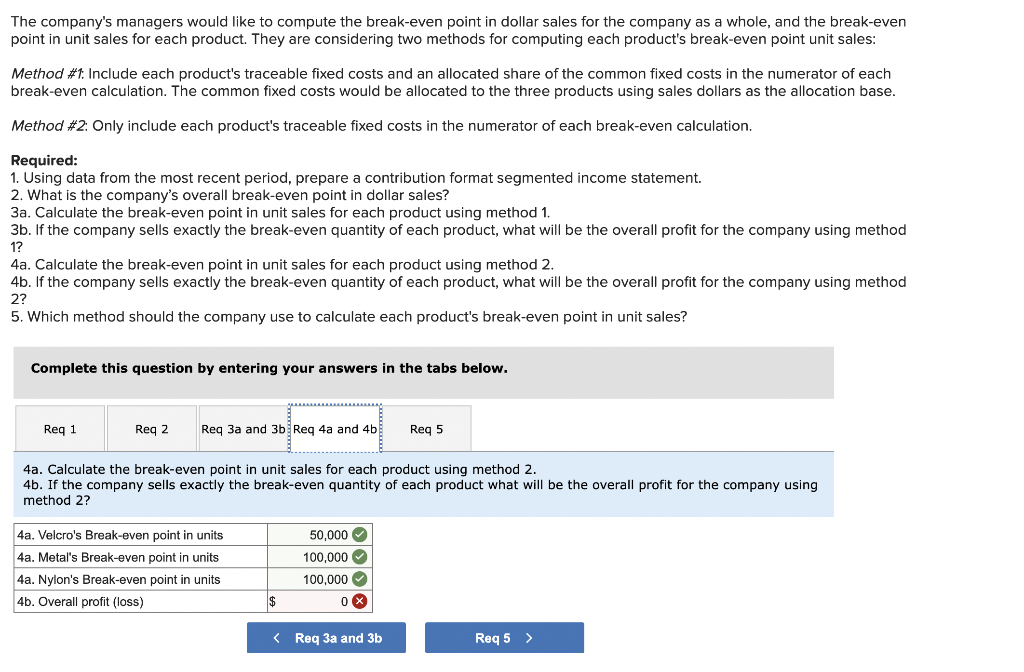Switch to the Req 2 tab
The image size is (1024, 672).
(149, 428)
